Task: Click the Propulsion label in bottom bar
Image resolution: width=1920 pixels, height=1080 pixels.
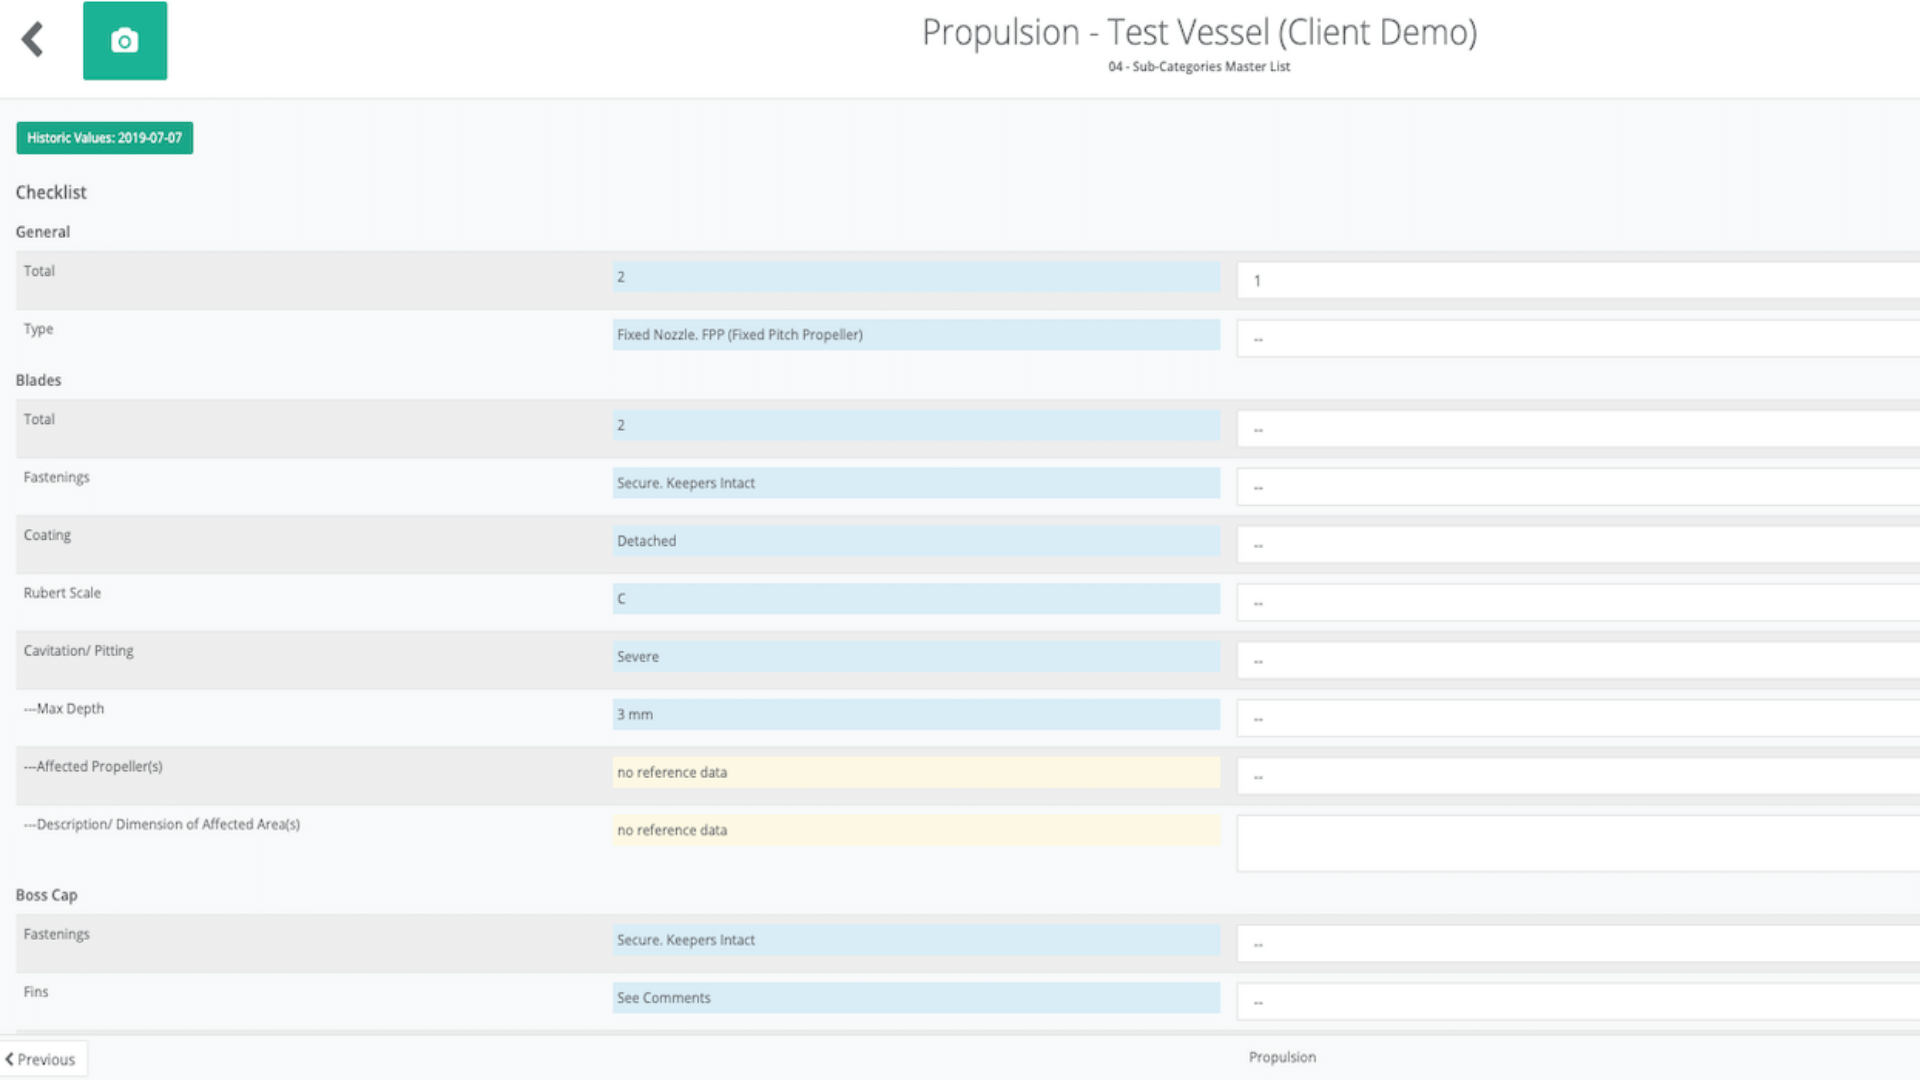Action: coord(1281,1057)
